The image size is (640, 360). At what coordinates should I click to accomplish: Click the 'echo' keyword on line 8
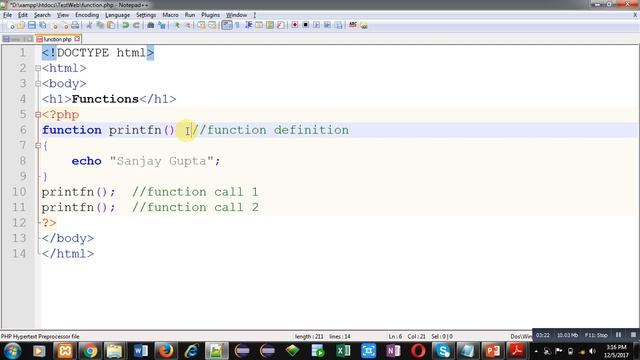(87, 161)
